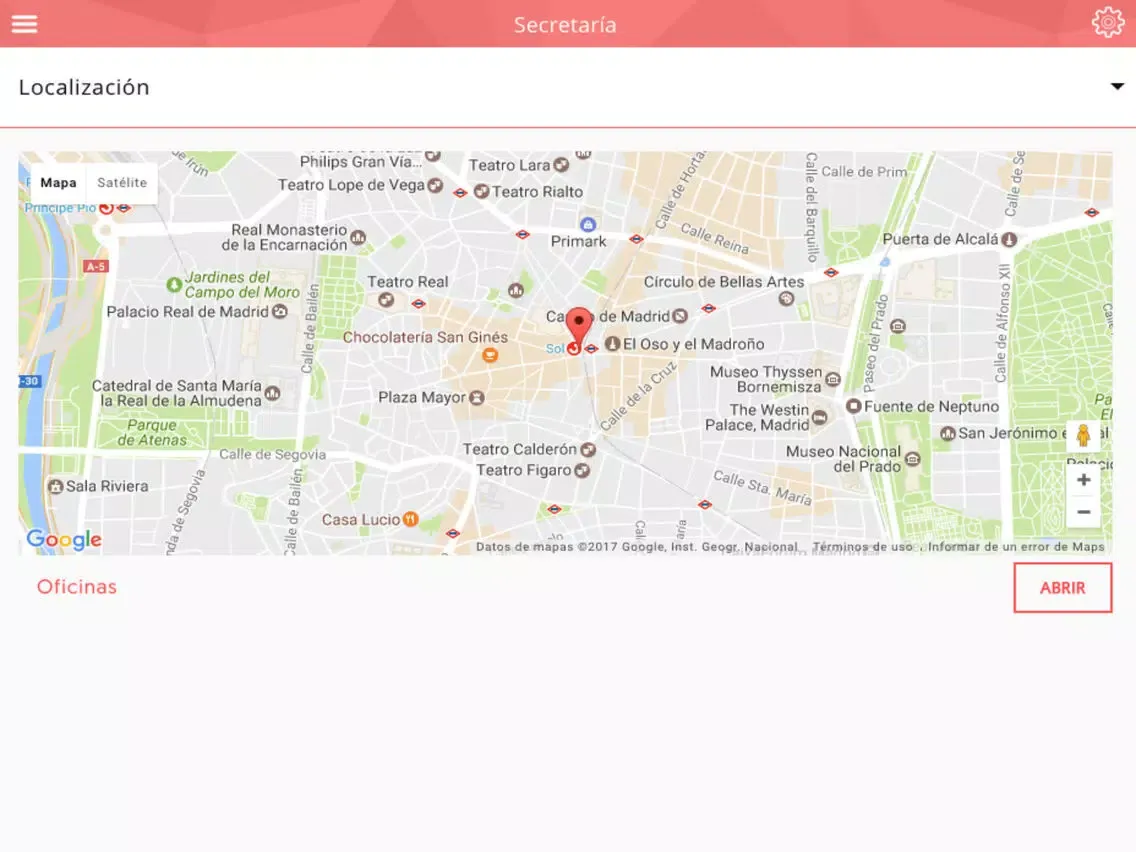1136x852 pixels.
Task: Select Chocolatería San Ginés cafe icon
Action: [490, 354]
